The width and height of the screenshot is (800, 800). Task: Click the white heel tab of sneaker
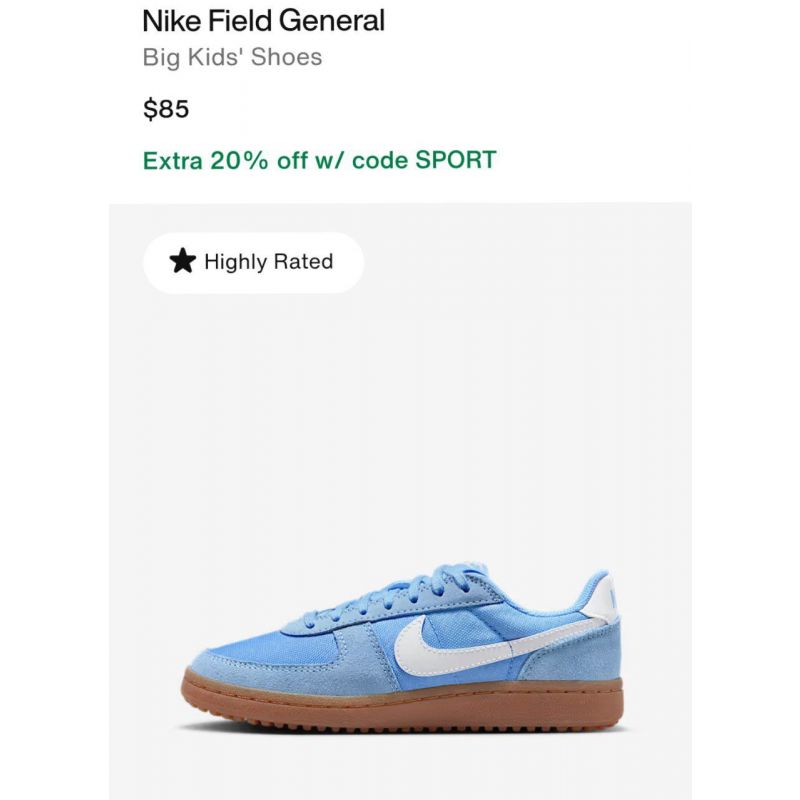coord(602,596)
